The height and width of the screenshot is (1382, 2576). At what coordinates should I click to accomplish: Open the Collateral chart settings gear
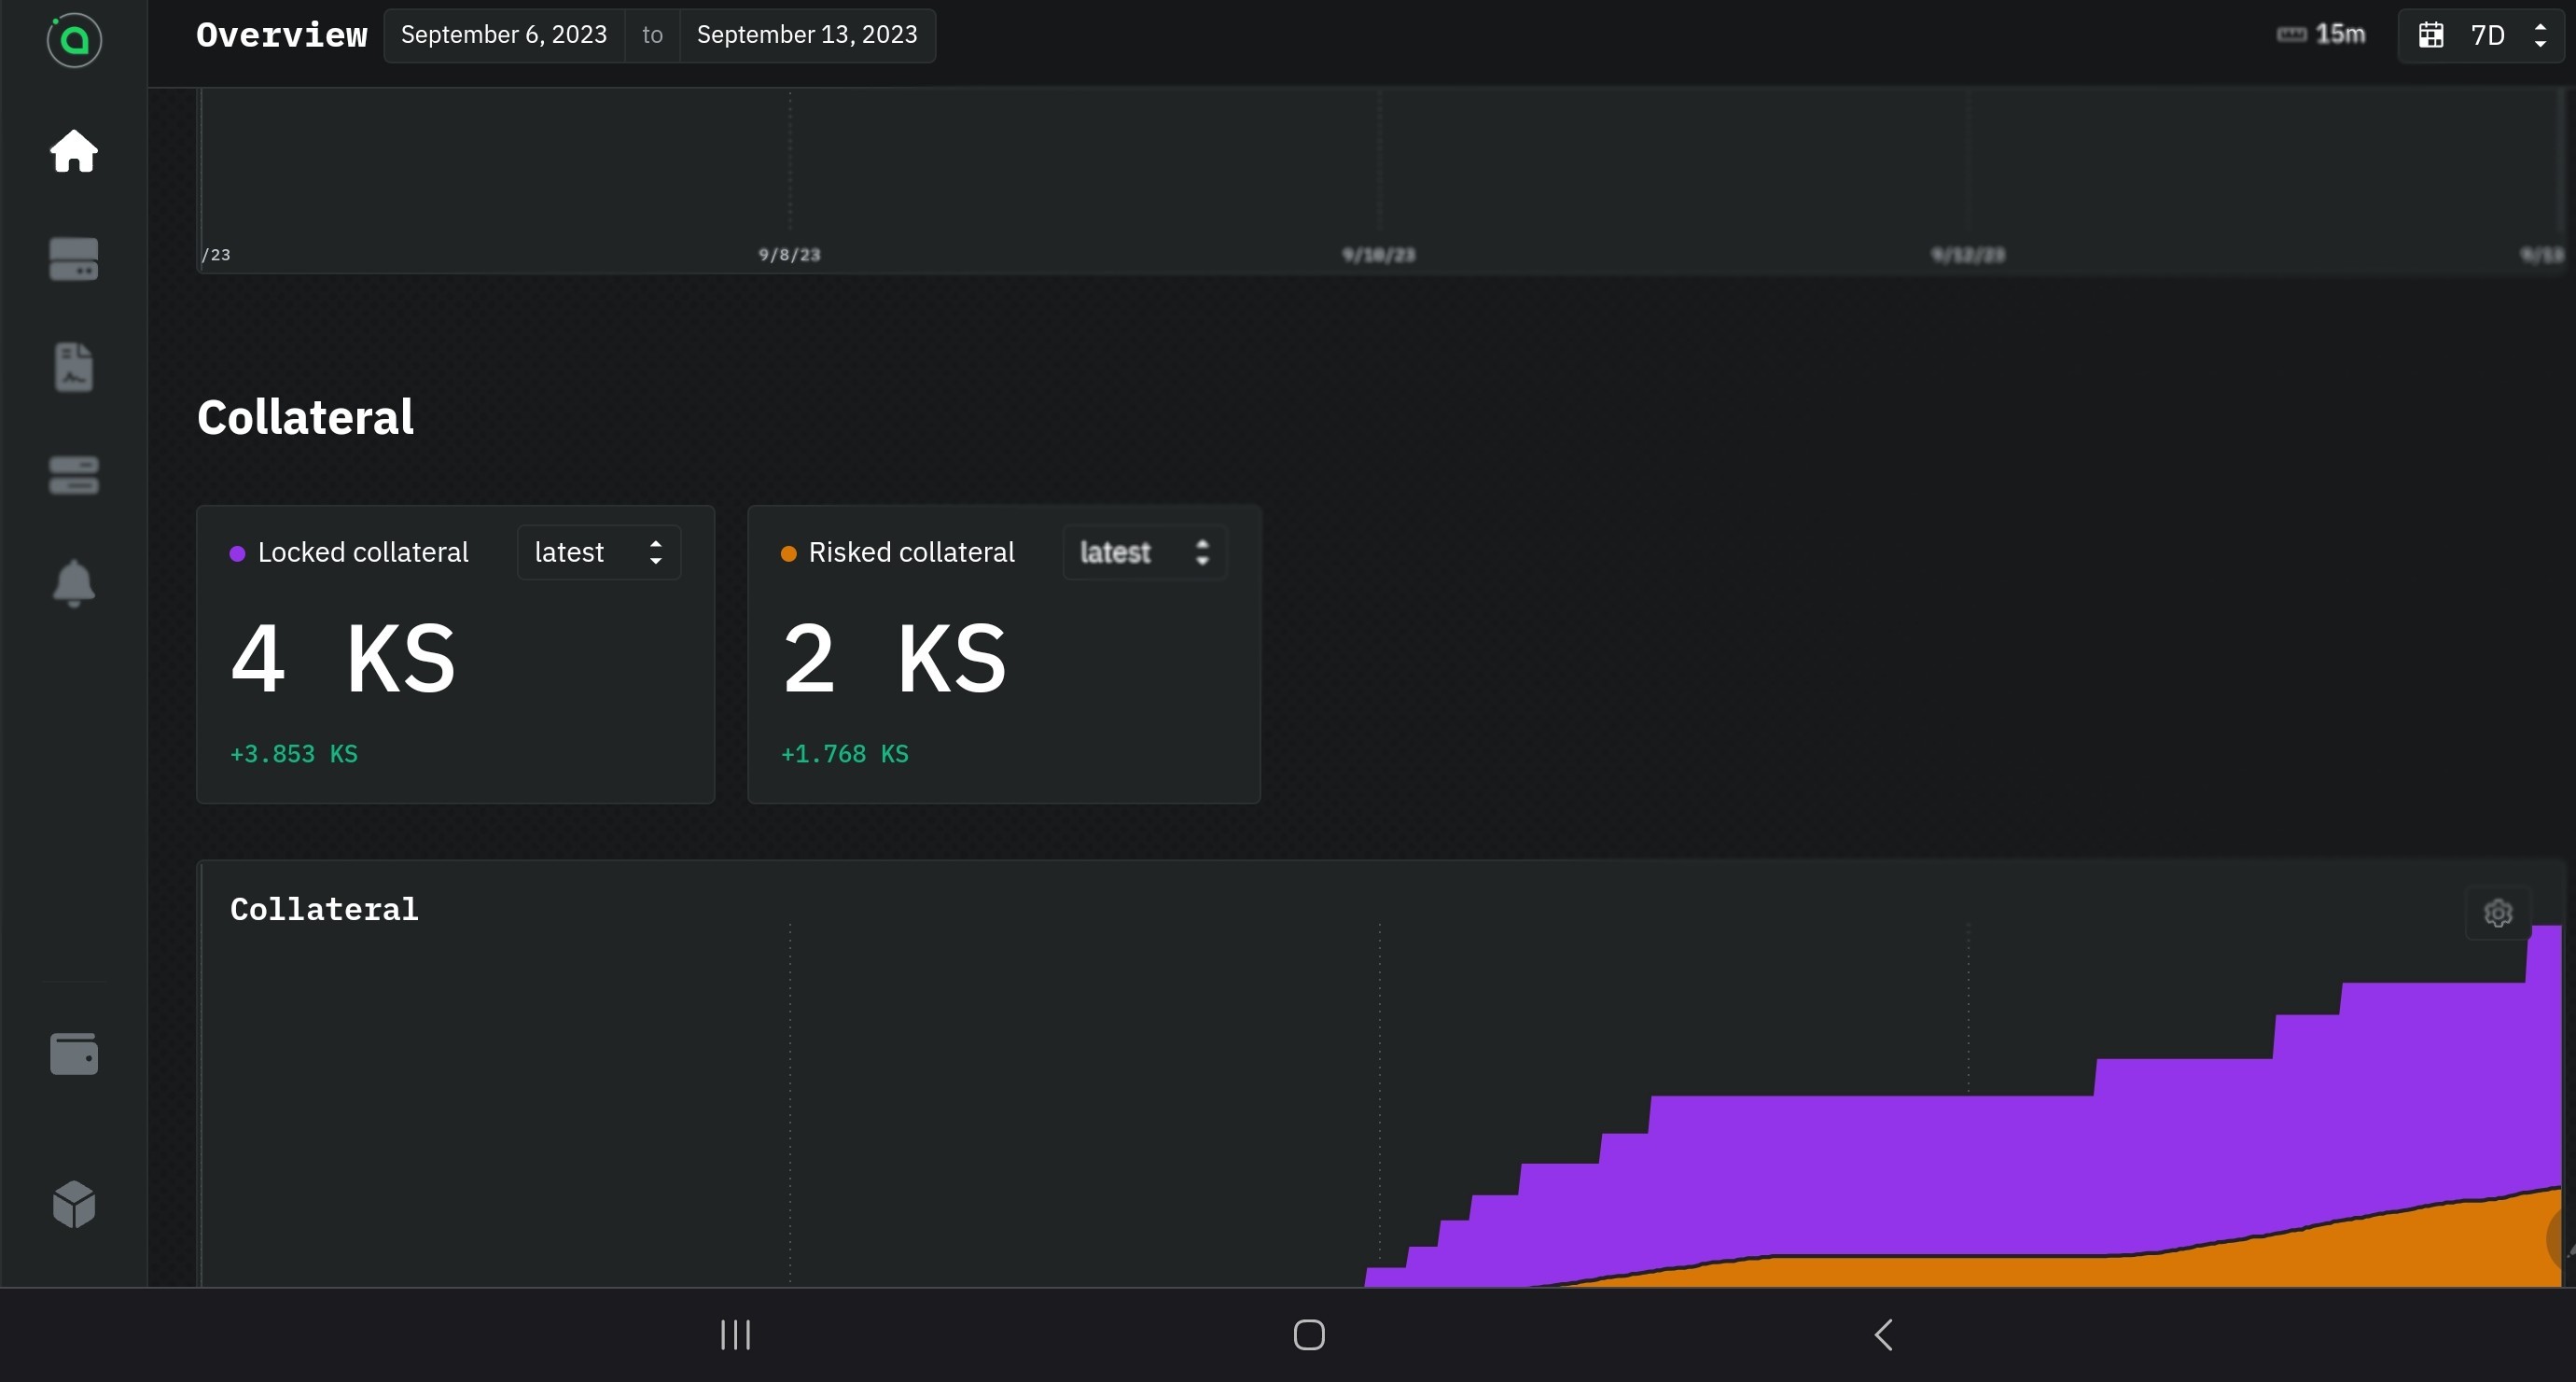(x=2497, y=912)
